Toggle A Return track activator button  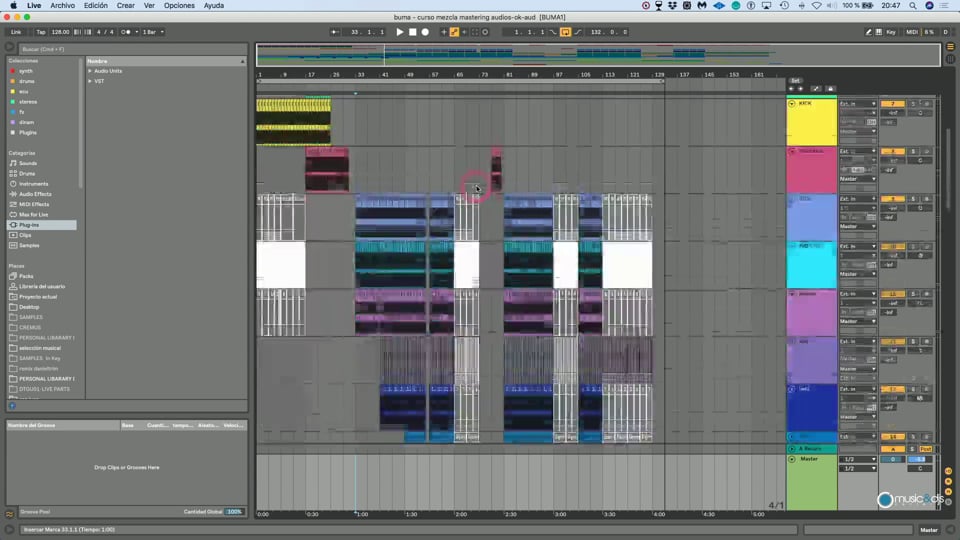coord(893,449)
